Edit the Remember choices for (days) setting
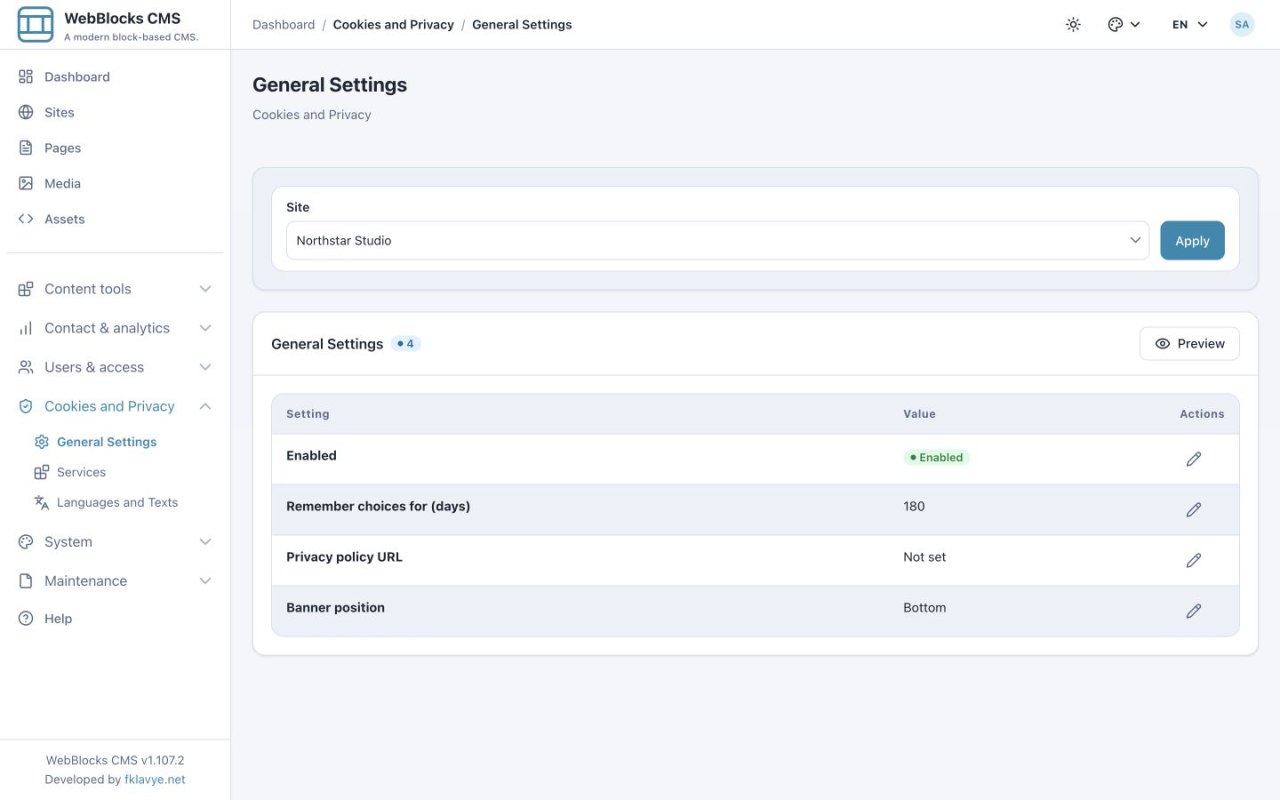Image resolution: width=1280 pixels, height=800 pixels. (1193, 510)
